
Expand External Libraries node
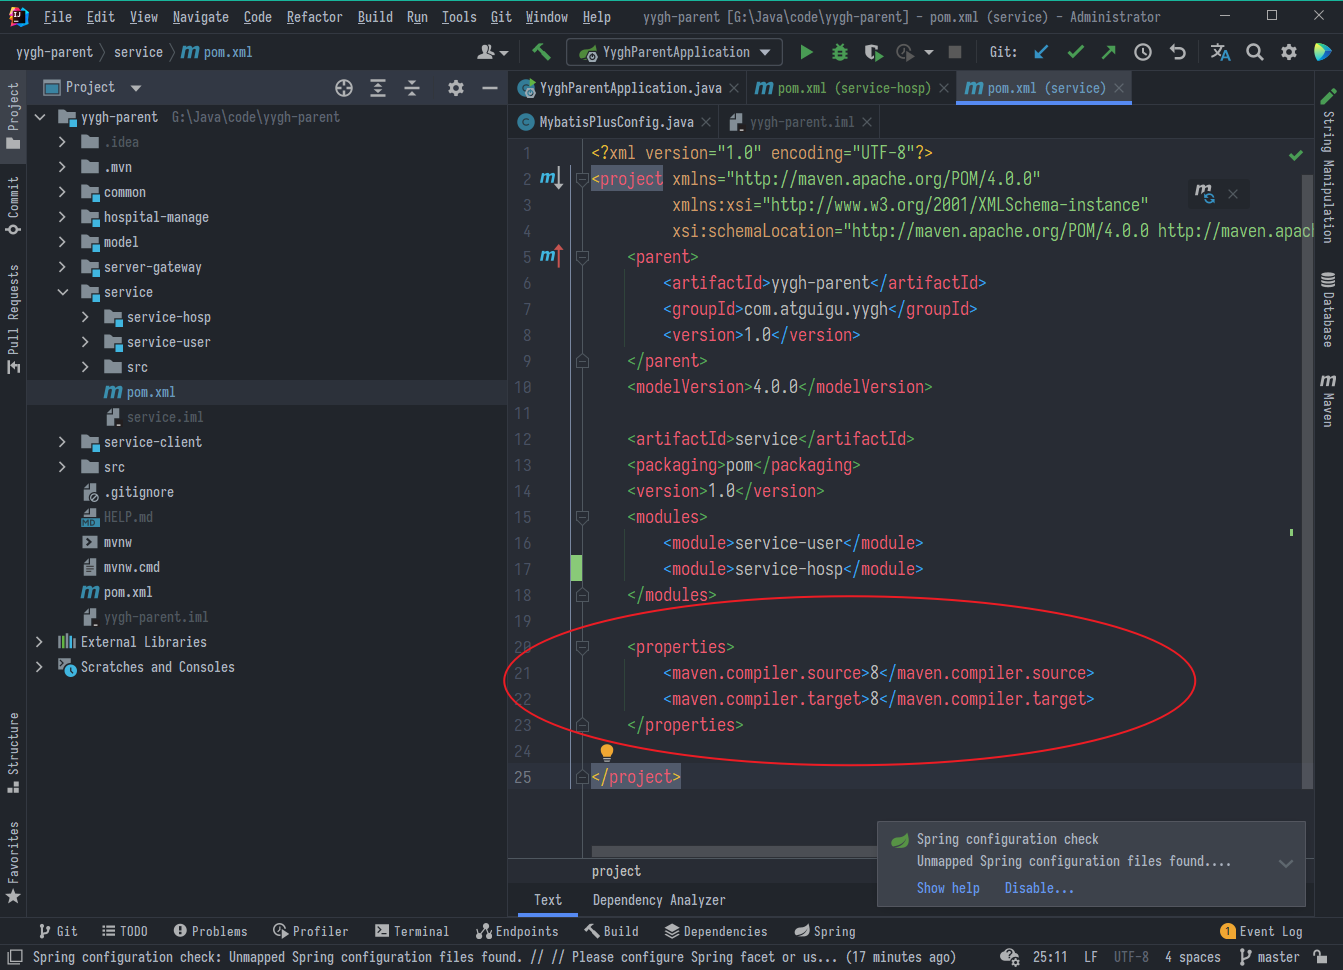(x=39, y=642)
